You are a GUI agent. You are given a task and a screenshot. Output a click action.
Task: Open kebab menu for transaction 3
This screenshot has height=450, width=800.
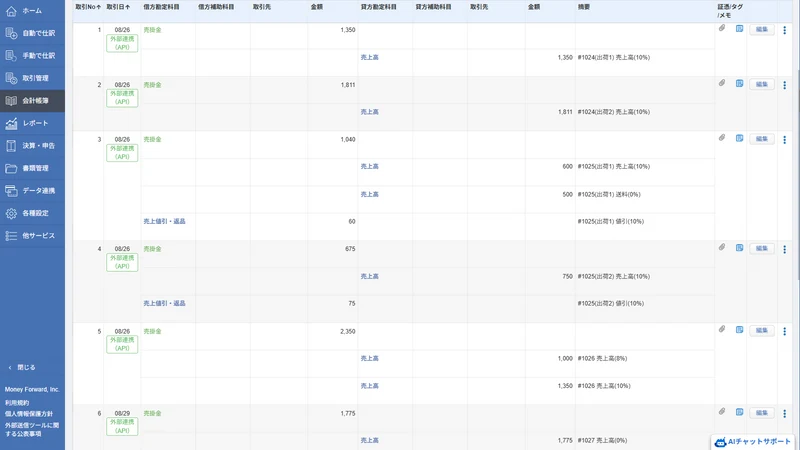coord(785,139)
